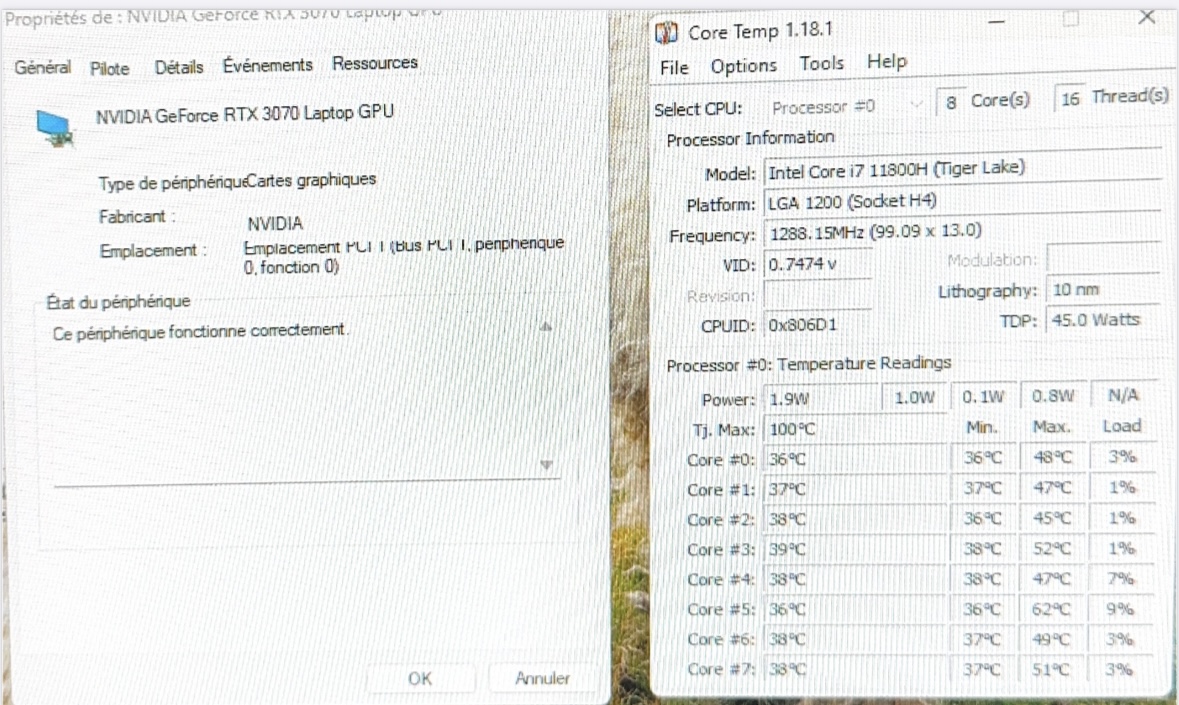Open the File menu in Core Temp
This screenshot has width=1179, height=705.
(674, 68)
